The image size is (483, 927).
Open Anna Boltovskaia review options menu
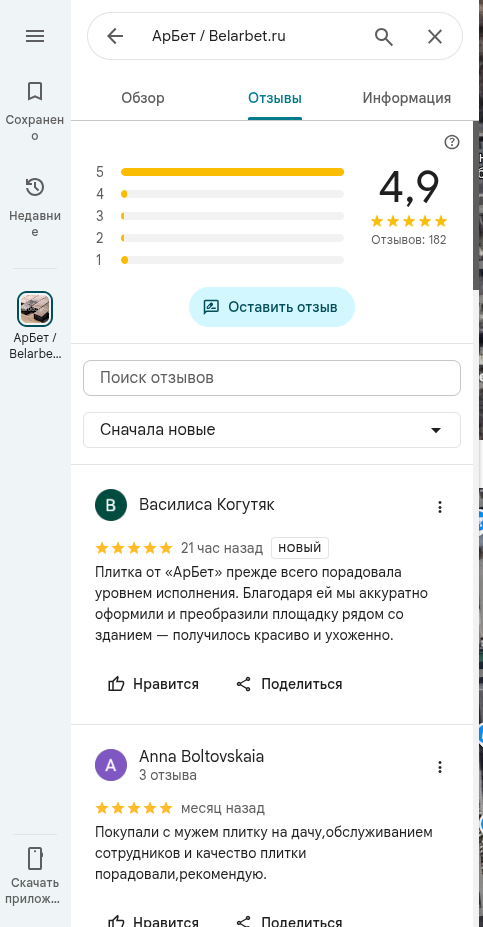point(439,767)
